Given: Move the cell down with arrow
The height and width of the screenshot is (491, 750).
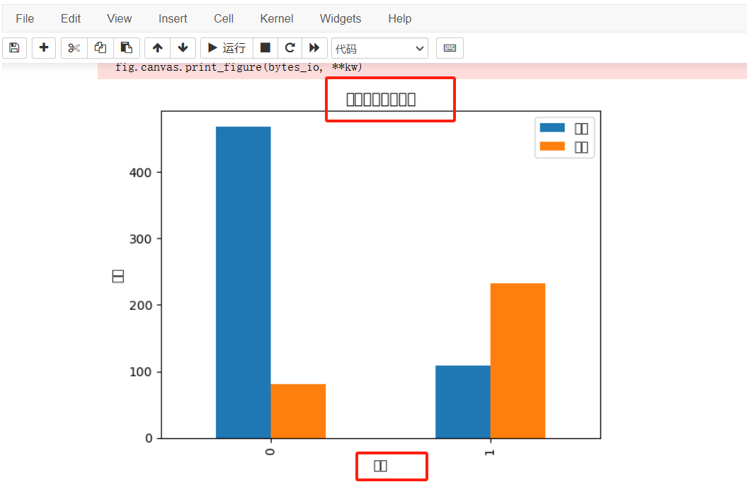Looking at the screenshot, I should click(182, 48).
